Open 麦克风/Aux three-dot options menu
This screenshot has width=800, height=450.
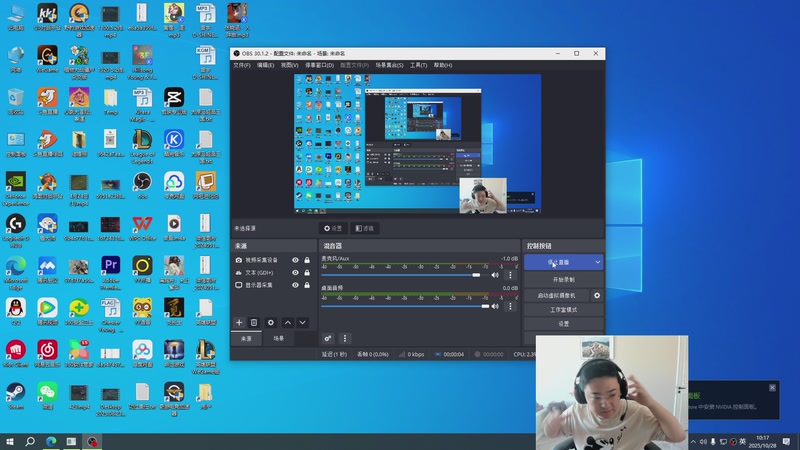tap(510, 275)
